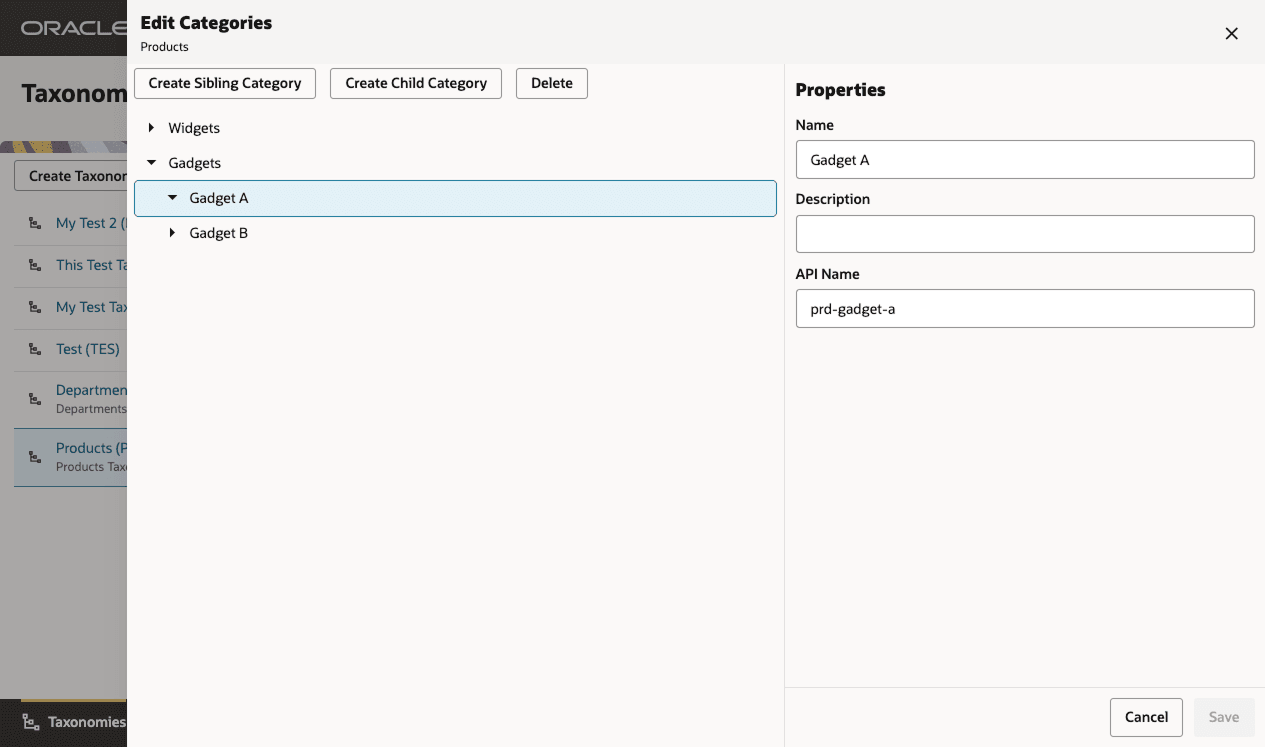1265x747 pixels.
Task: Delete the selected category
Action: coord(552,83)
